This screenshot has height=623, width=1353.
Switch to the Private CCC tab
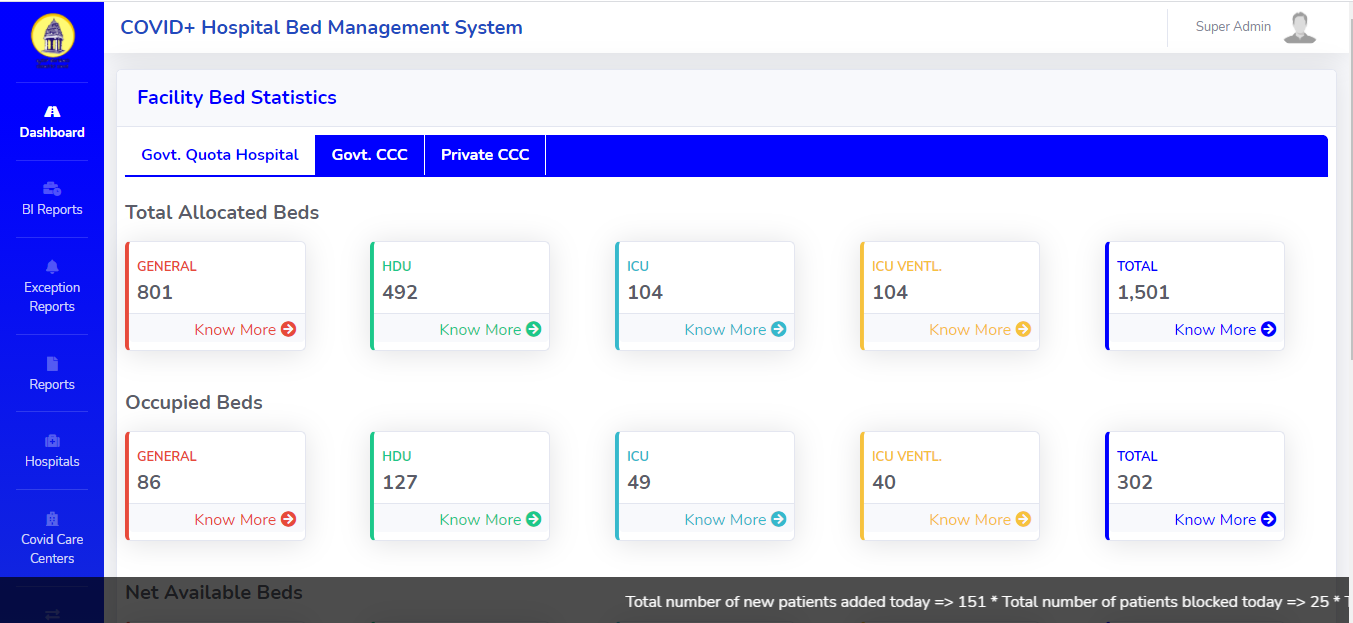click(x=485, y=155)
